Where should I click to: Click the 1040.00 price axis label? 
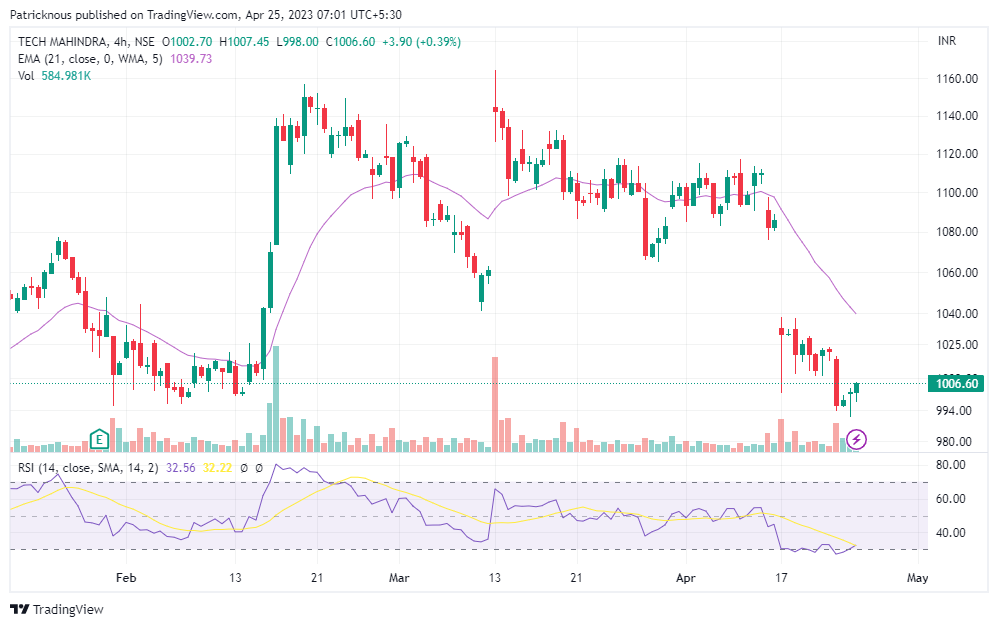coord(957,313)
